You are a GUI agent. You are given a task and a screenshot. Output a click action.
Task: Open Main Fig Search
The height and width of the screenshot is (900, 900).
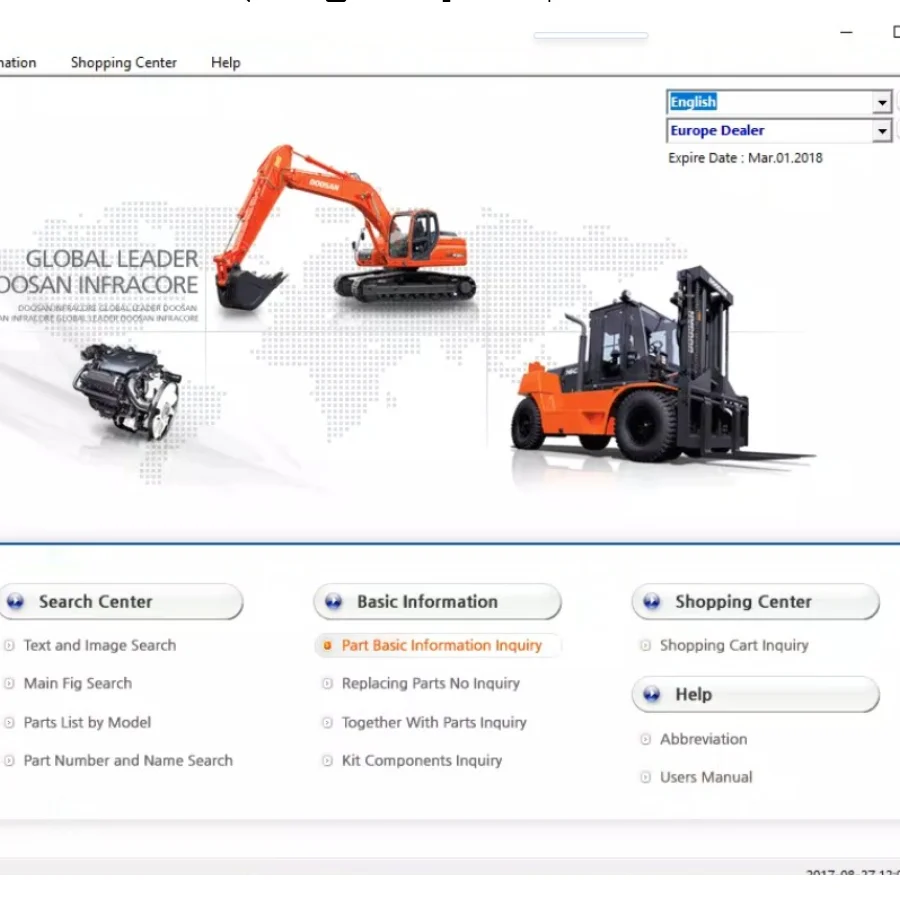click(x=78, y=683)
